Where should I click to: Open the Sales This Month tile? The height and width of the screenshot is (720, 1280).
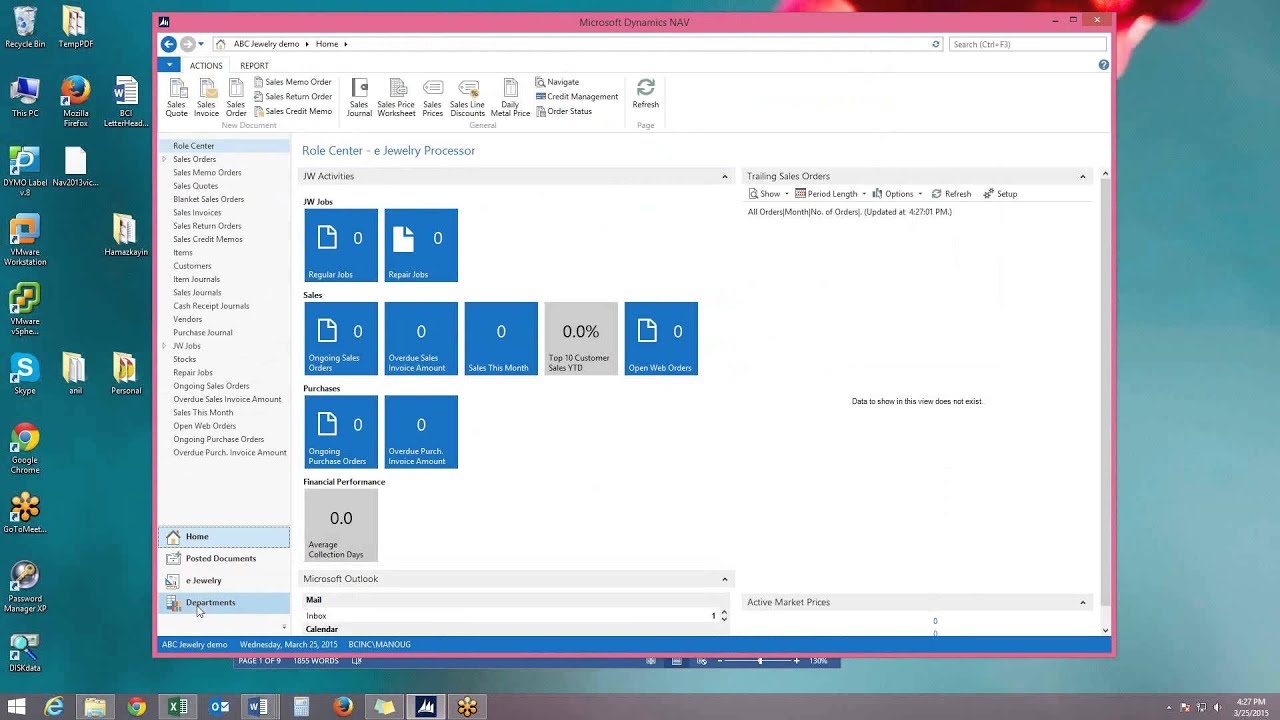[501, 338]
